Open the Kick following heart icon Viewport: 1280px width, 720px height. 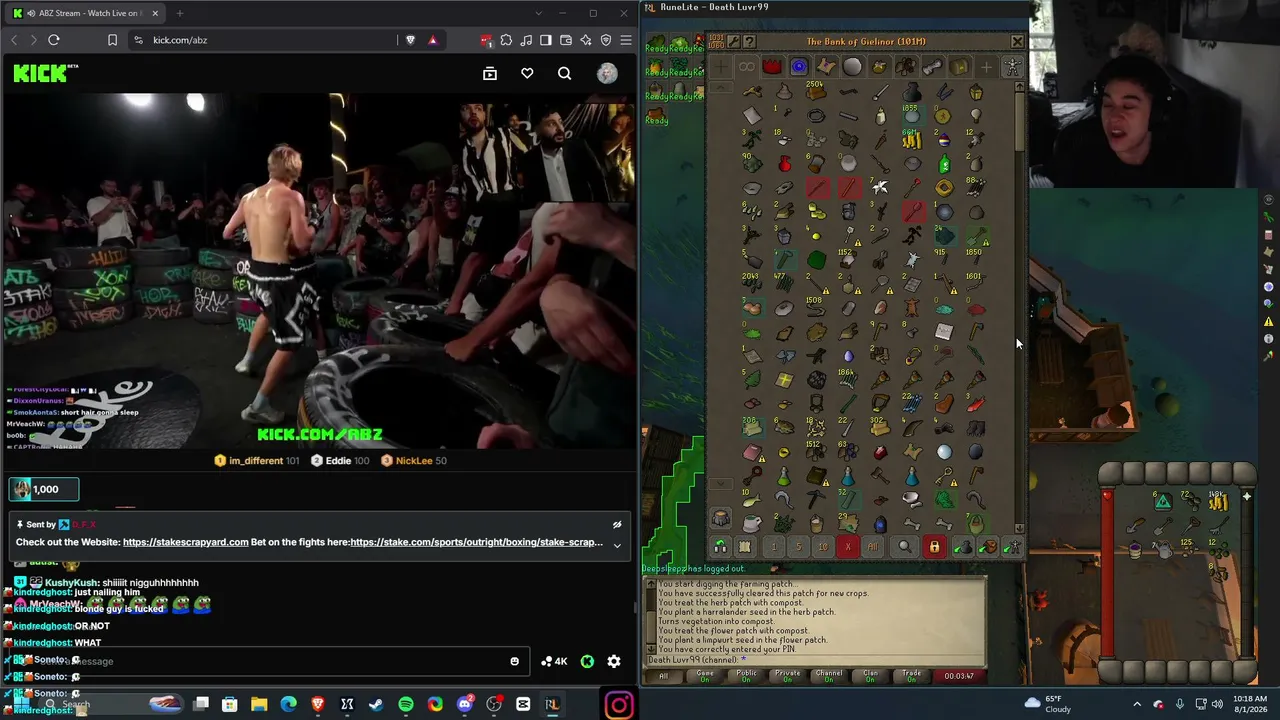(x=527, y=73)
